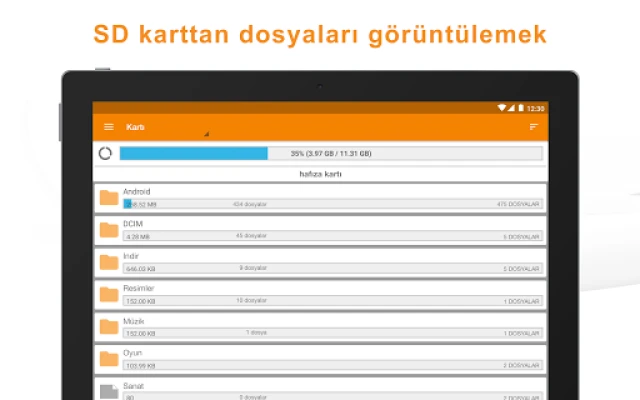Click the circular storage refresh icon
The width and height of the screenshot is (640, 400).
106,153
